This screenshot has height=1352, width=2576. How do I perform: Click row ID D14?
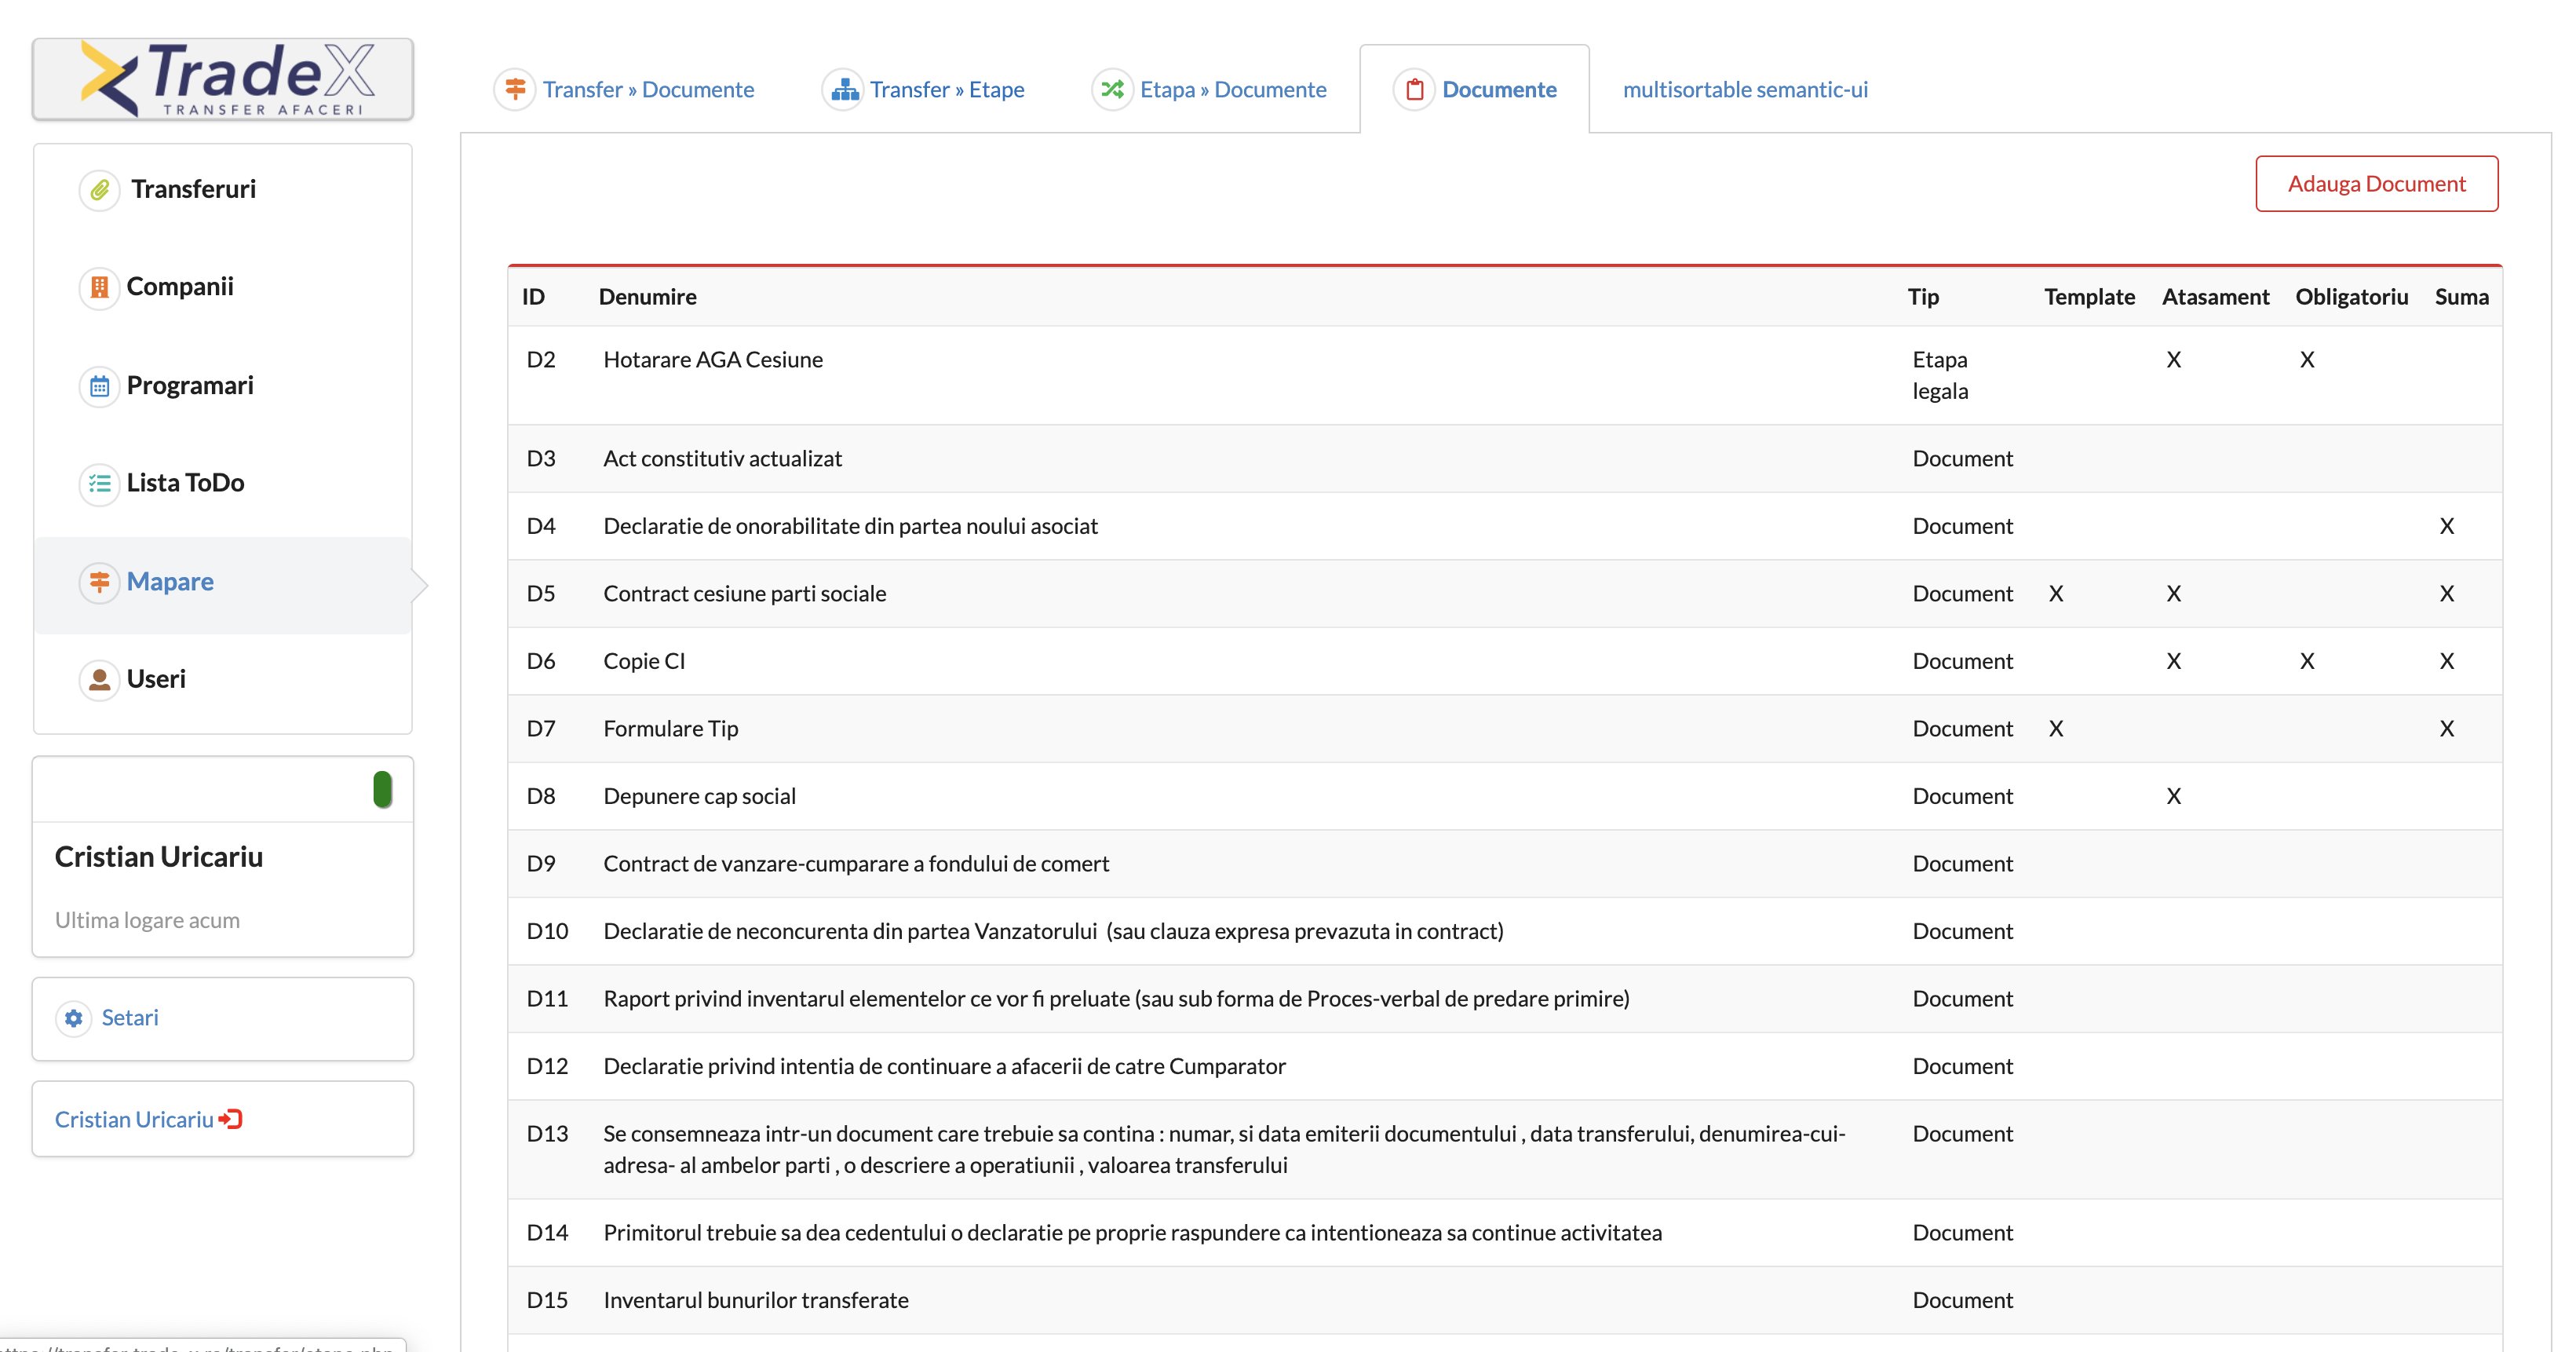[547, 1233]
